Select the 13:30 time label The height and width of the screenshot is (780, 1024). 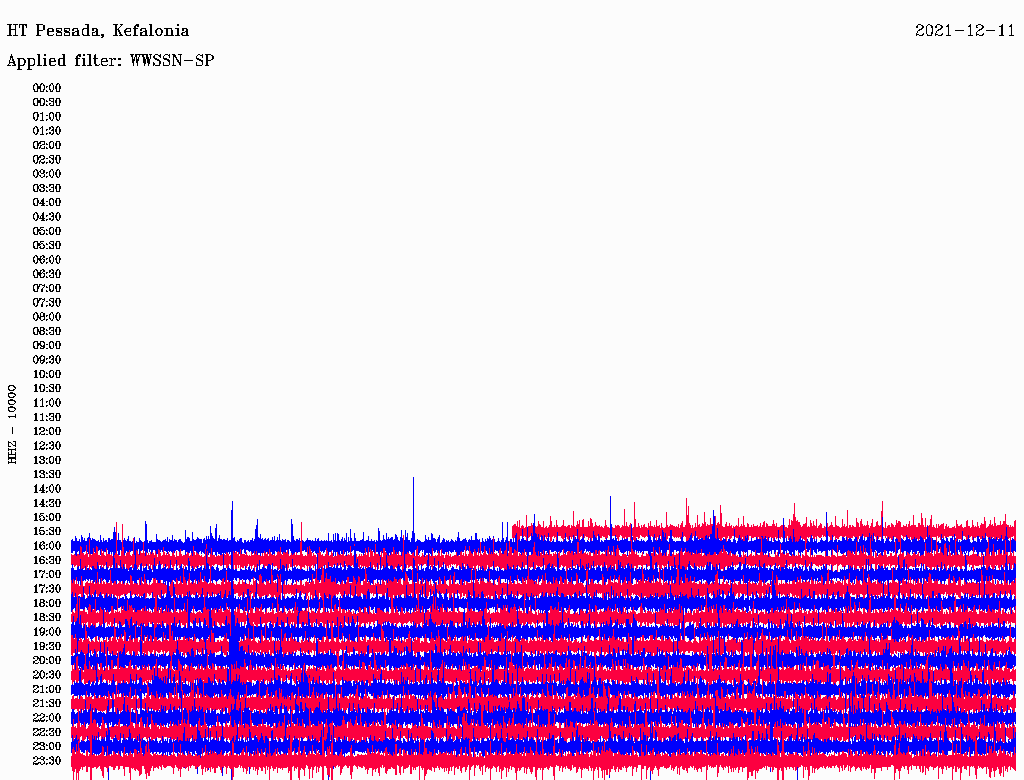coord(47,475)
